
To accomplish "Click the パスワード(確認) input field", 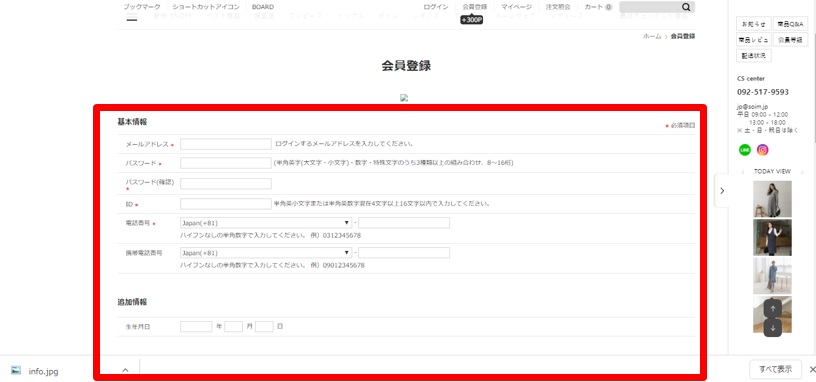I will point(226,183).
